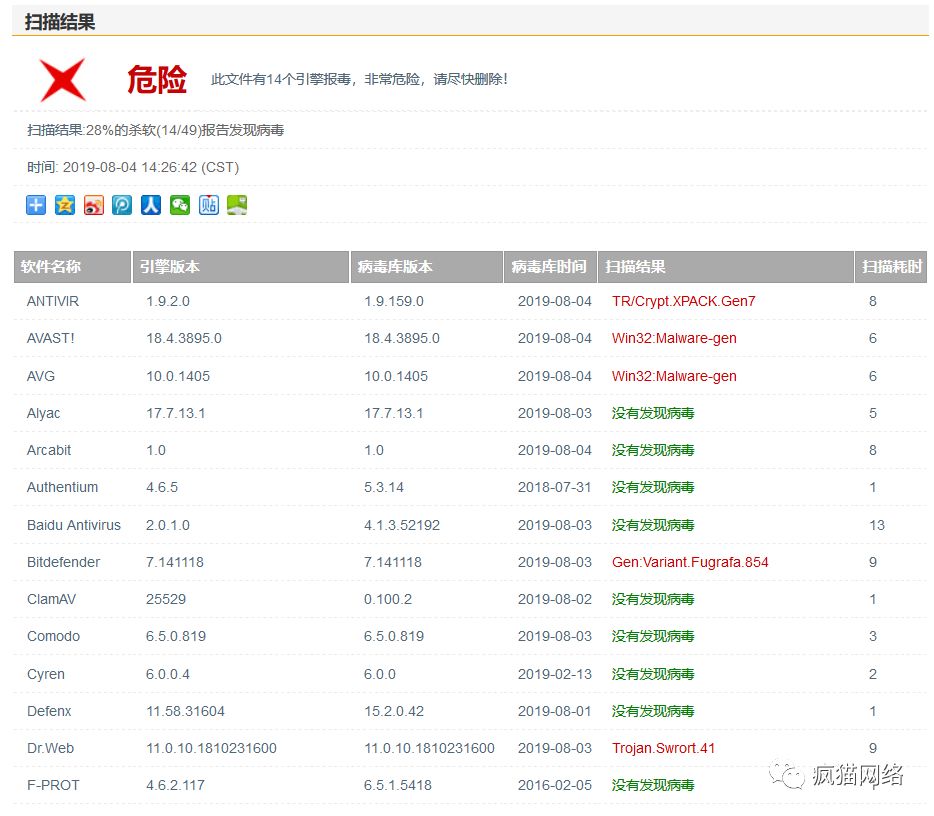Share to Tencent Weibo icon
The height and width of the screenshot is (816, 934).
pos(122,205)
